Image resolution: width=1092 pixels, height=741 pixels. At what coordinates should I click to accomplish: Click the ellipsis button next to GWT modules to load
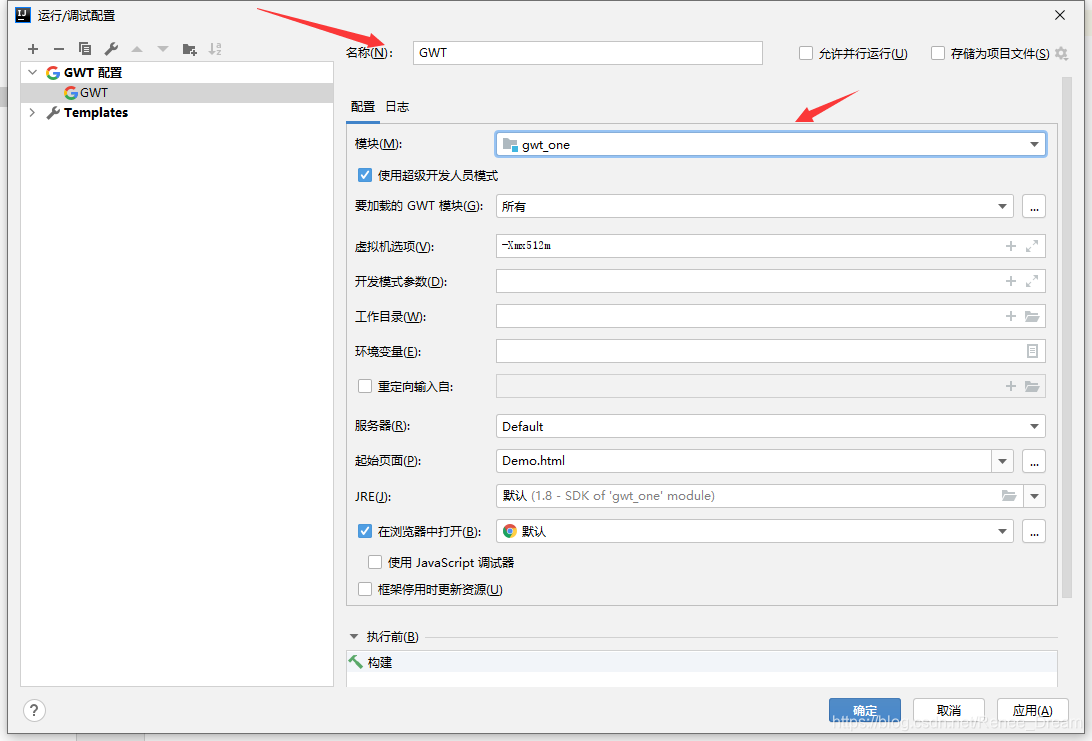(1034, 207)
